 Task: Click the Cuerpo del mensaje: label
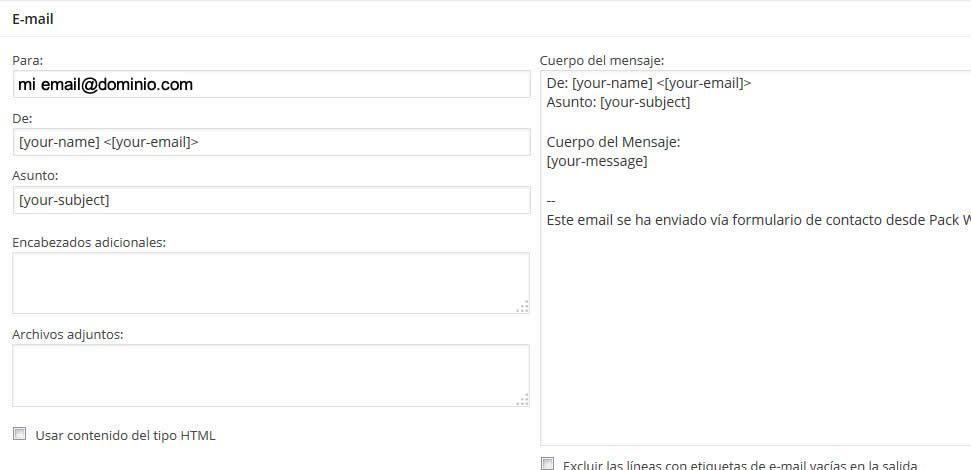coord(602,61)
